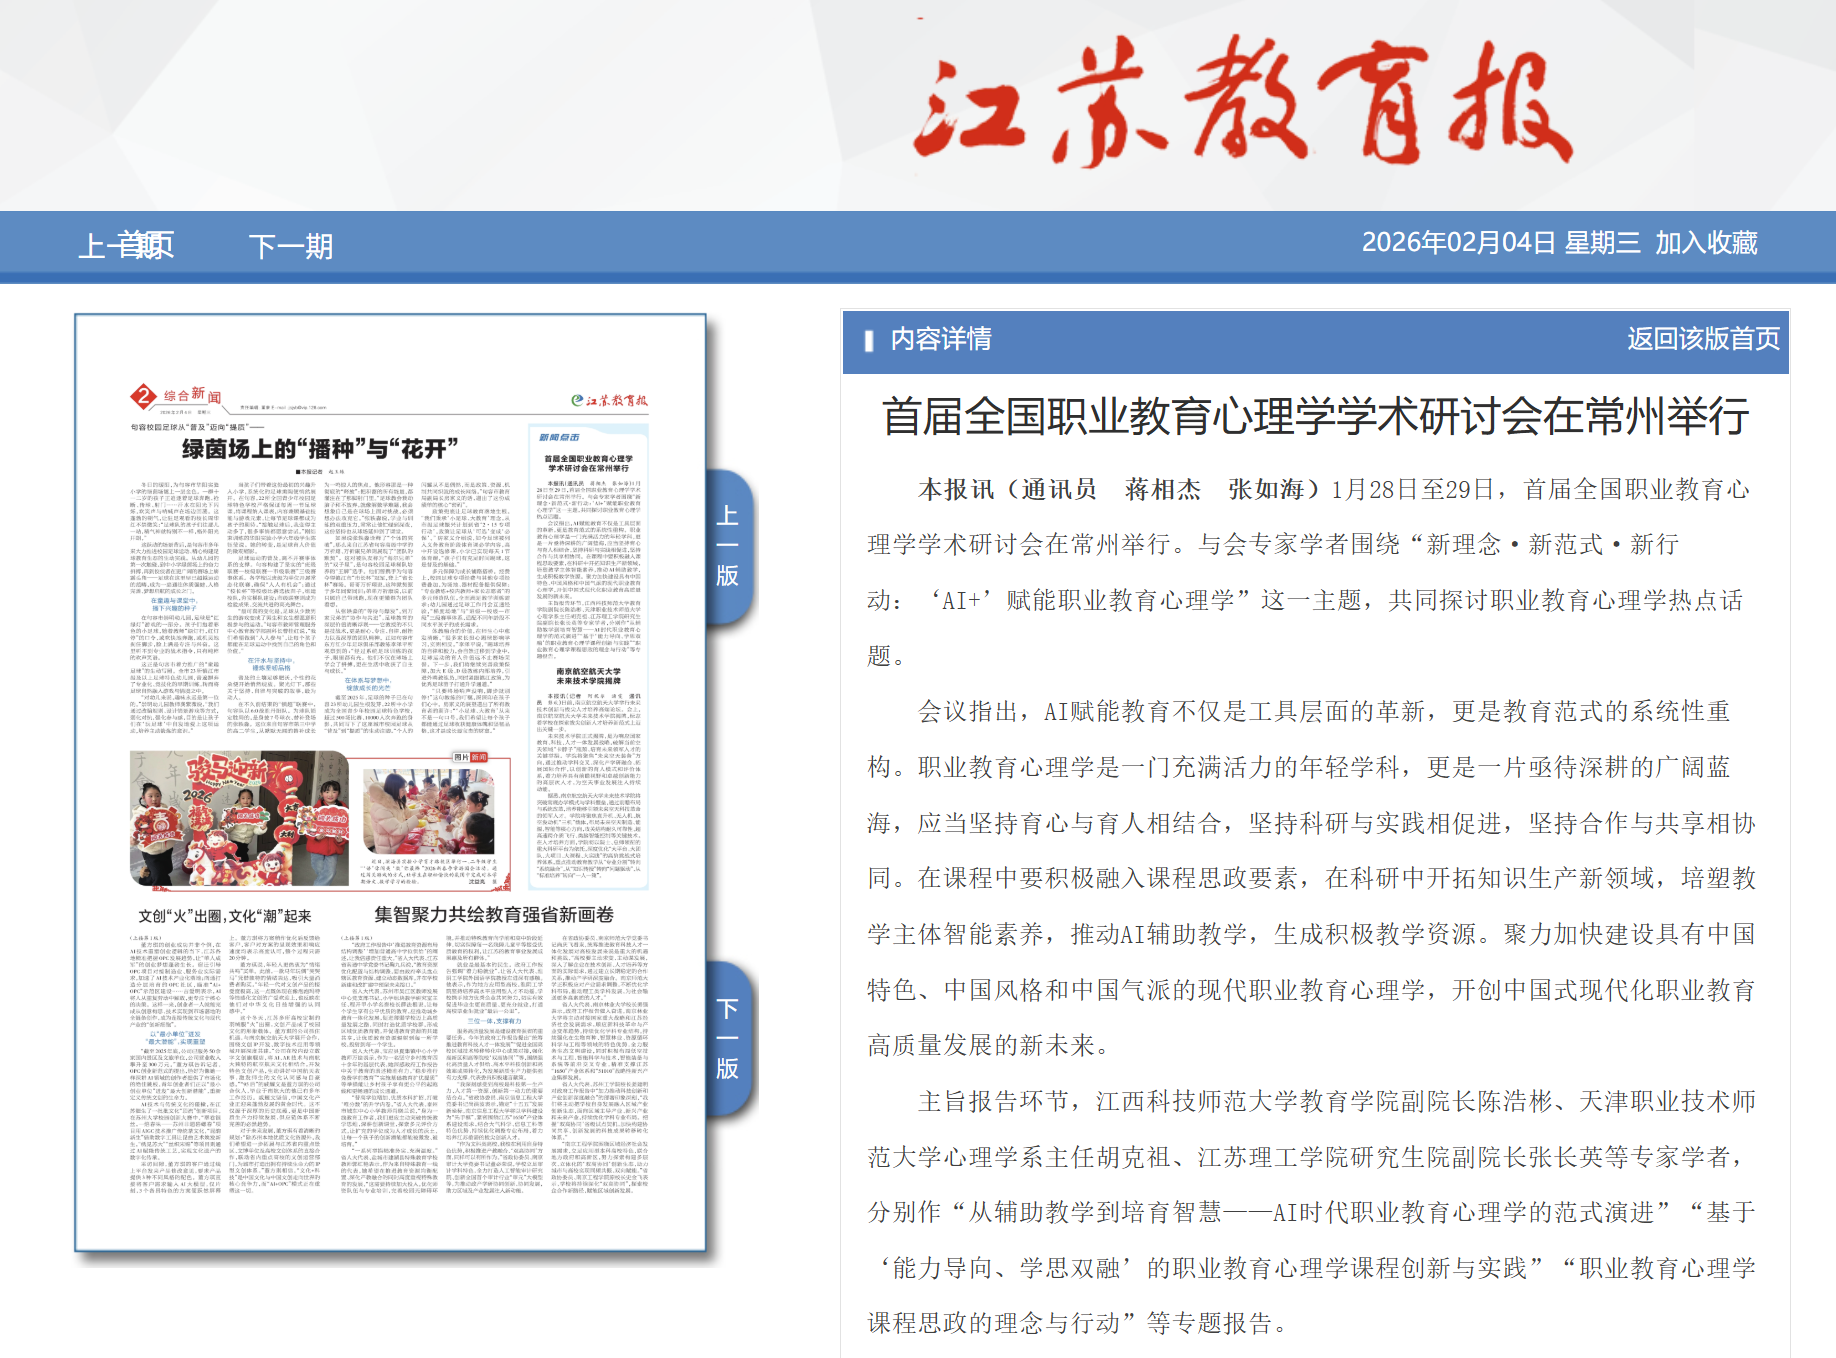The height and width of the screenshot is (1358, 1836).
Task: Open the article 文创"火"出圈,文化"潮"起来
Action: 225,916
